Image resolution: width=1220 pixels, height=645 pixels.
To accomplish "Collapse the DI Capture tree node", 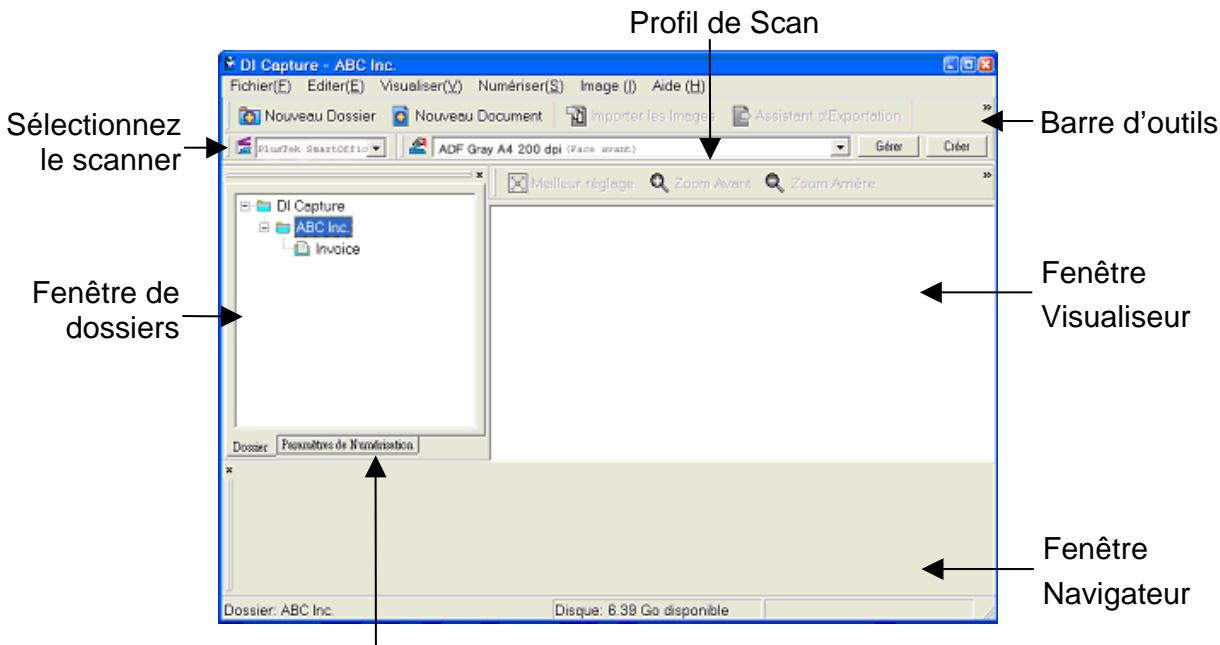I will click(x=246, y=206).
